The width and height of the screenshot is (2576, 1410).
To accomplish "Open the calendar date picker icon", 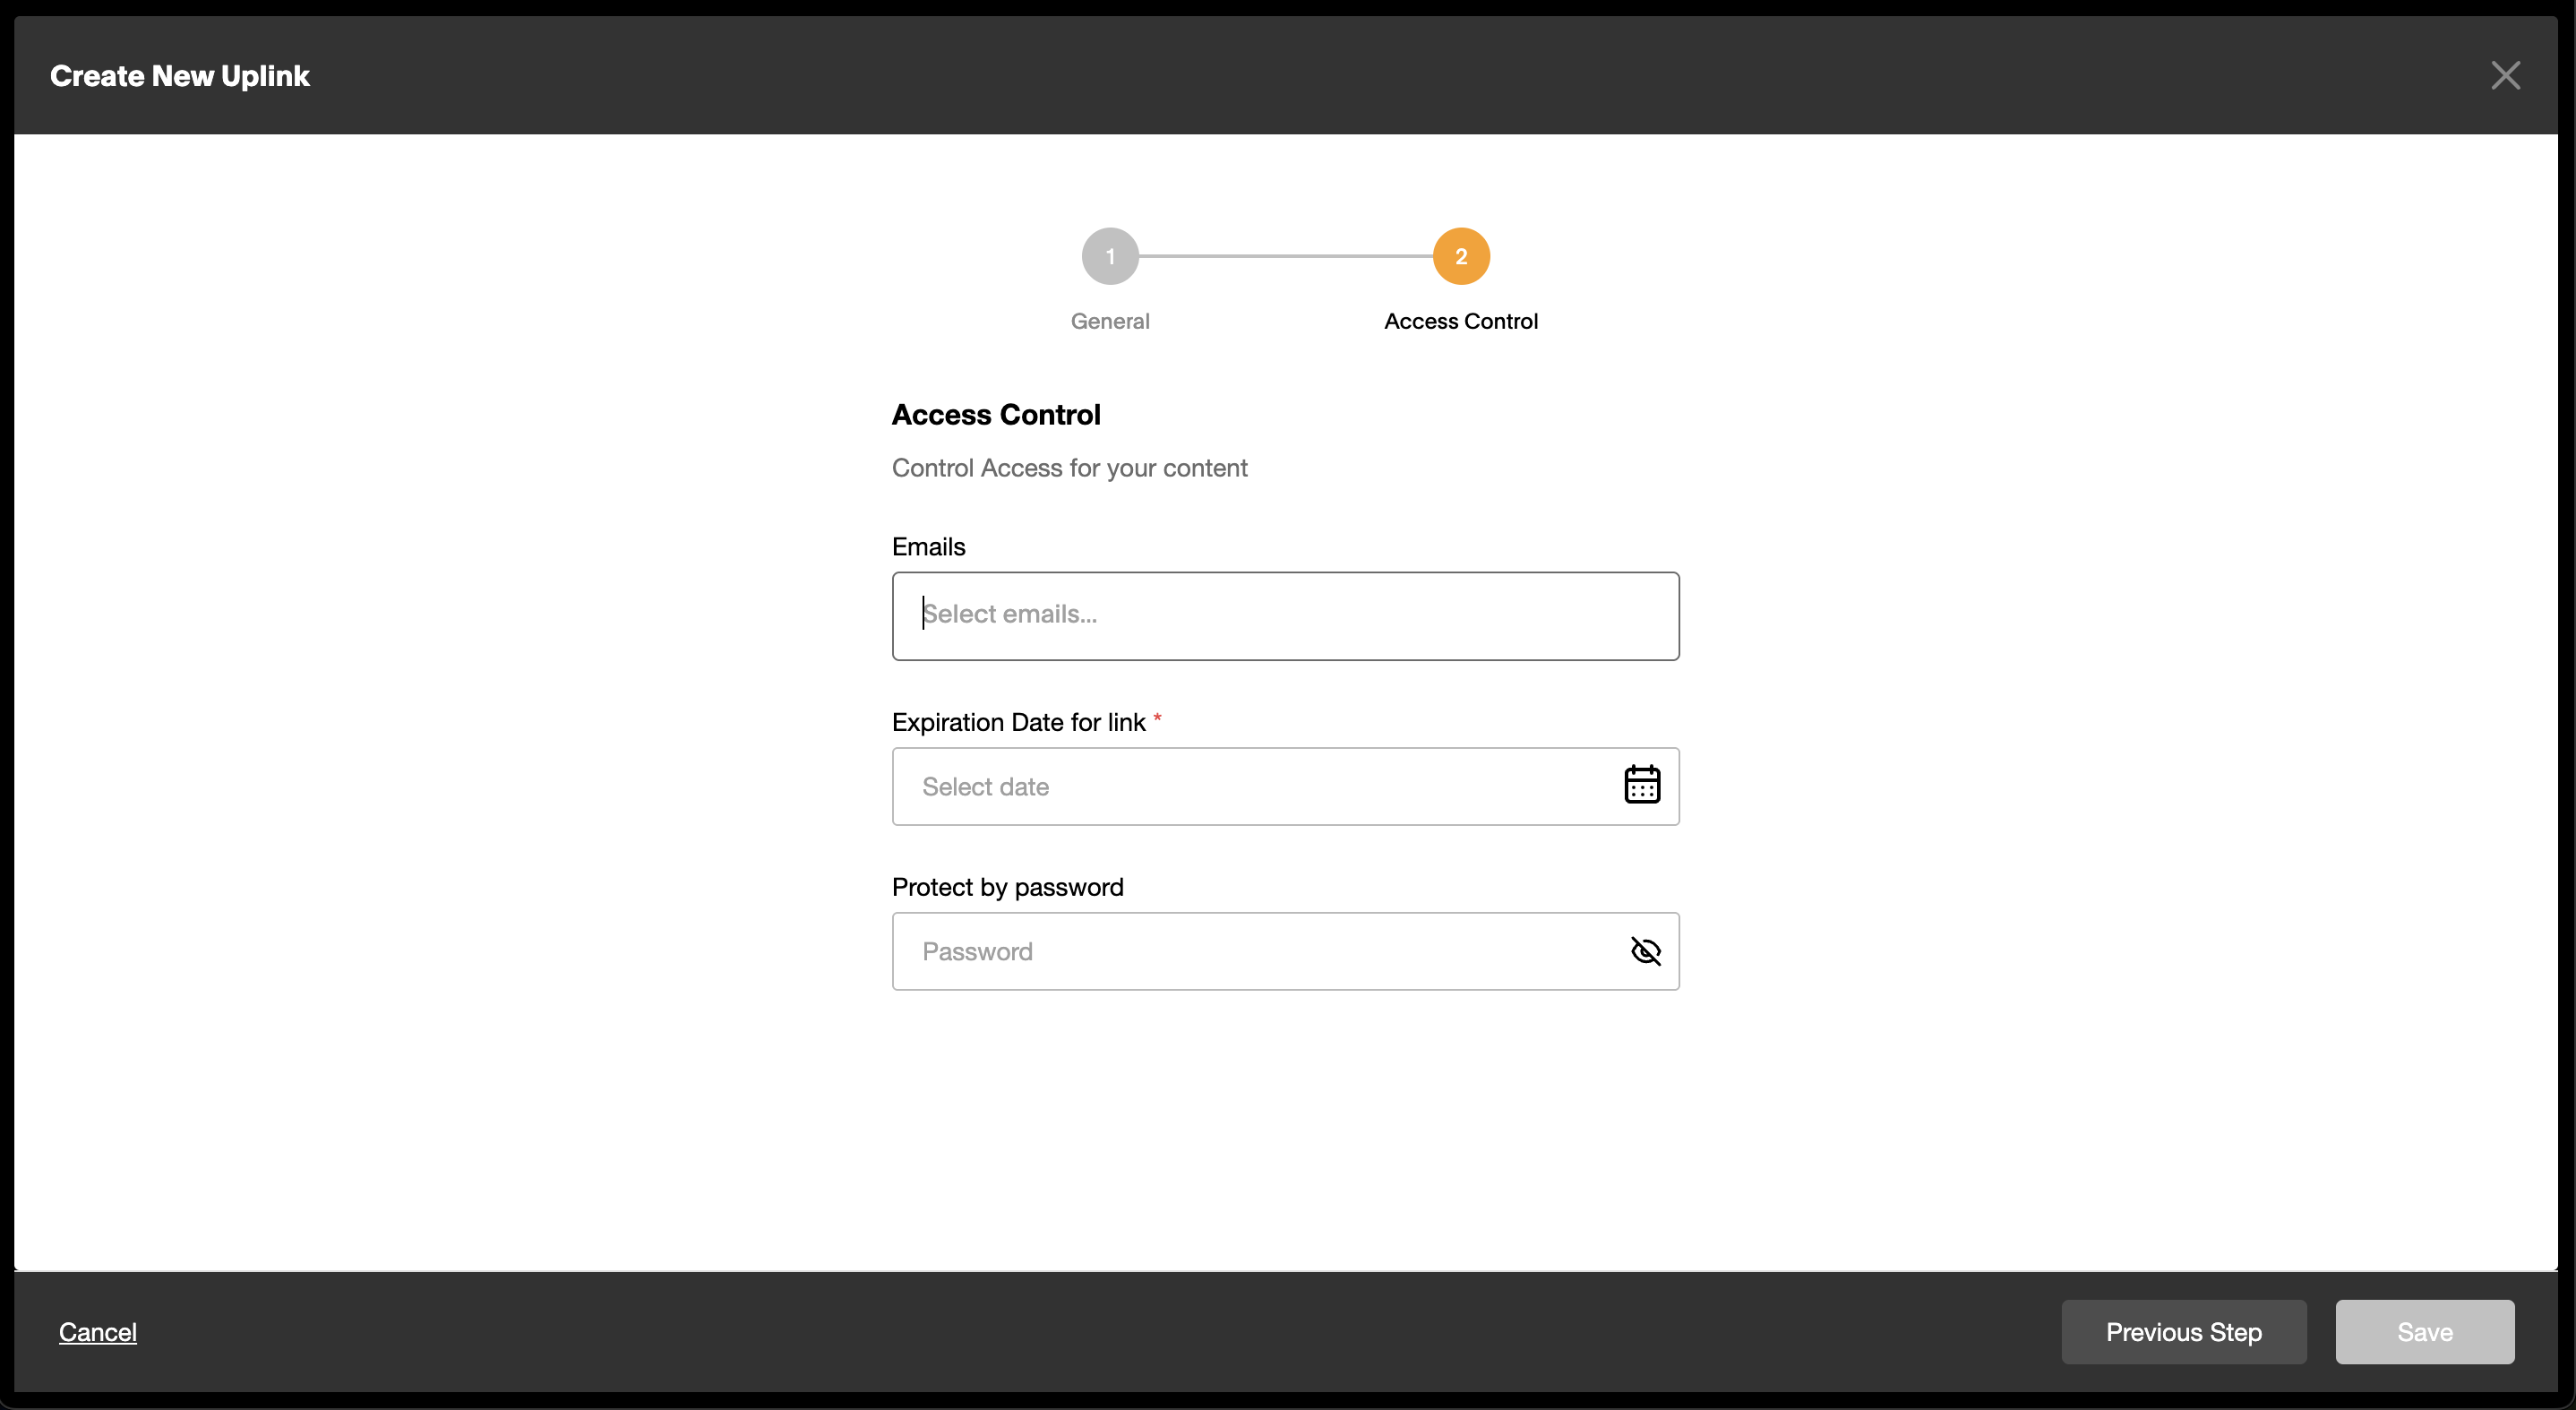I will click(1642, 785).
